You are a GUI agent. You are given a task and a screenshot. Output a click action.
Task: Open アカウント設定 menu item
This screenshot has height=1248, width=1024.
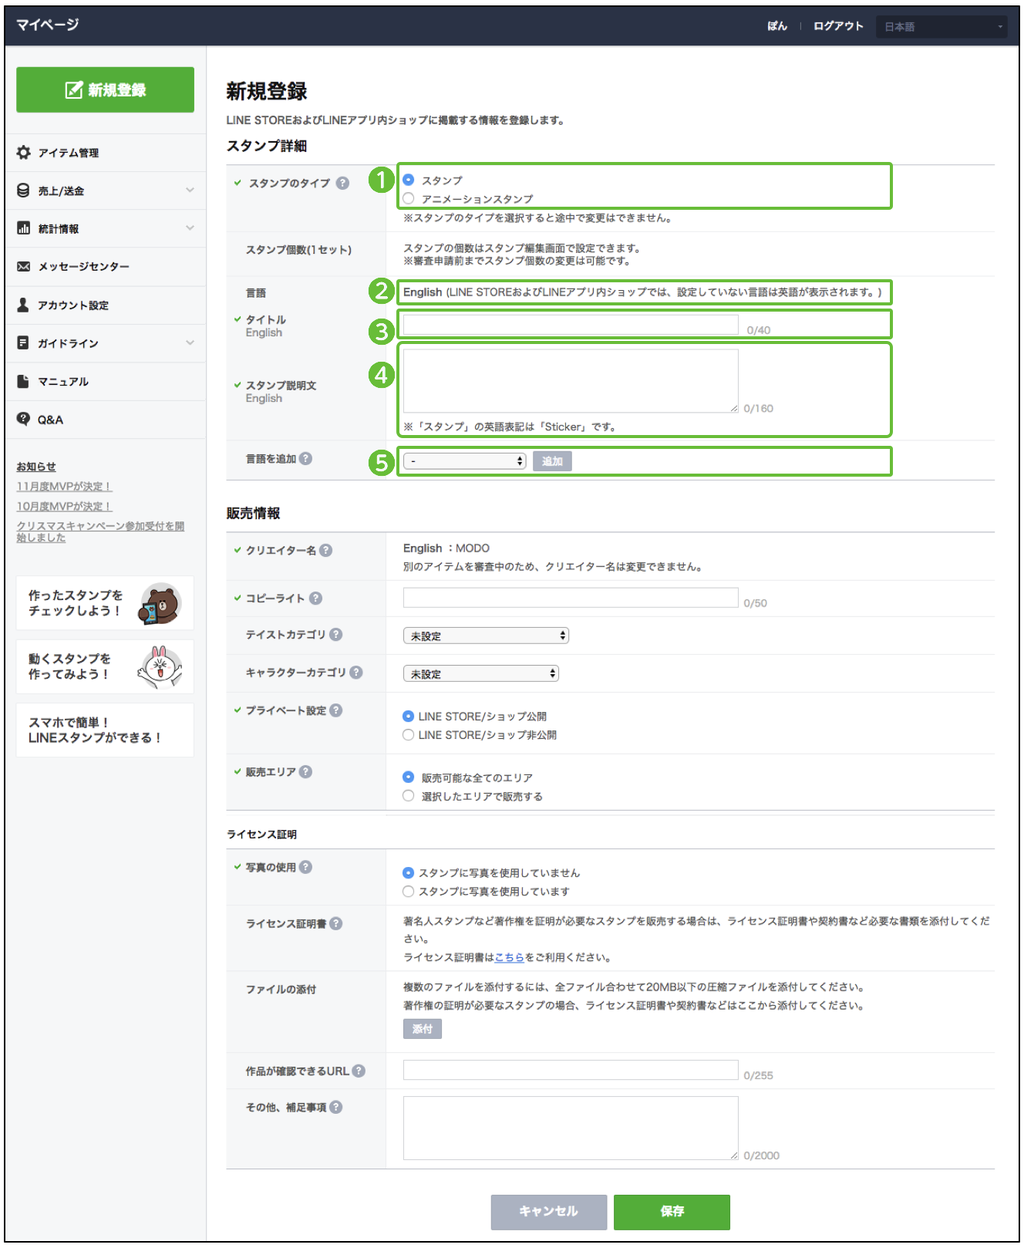tap(105, 305)
